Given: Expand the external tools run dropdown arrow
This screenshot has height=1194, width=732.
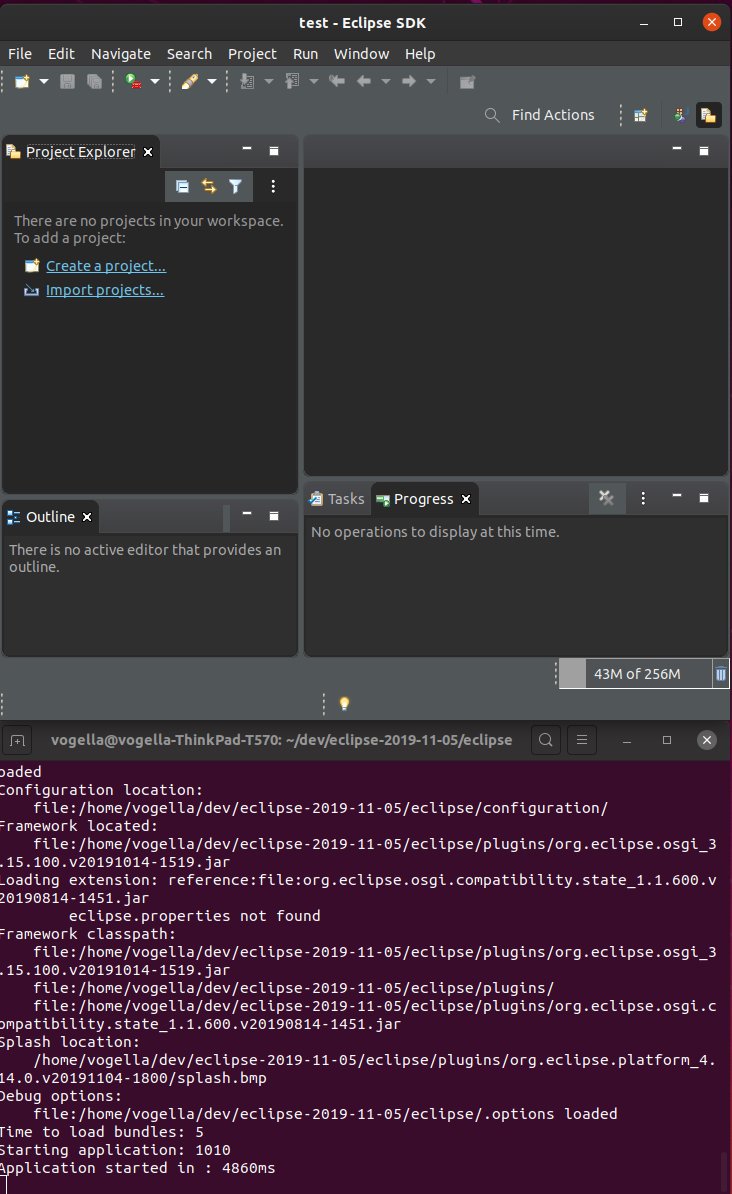Looking at the screenshot, I should (155, 81).
